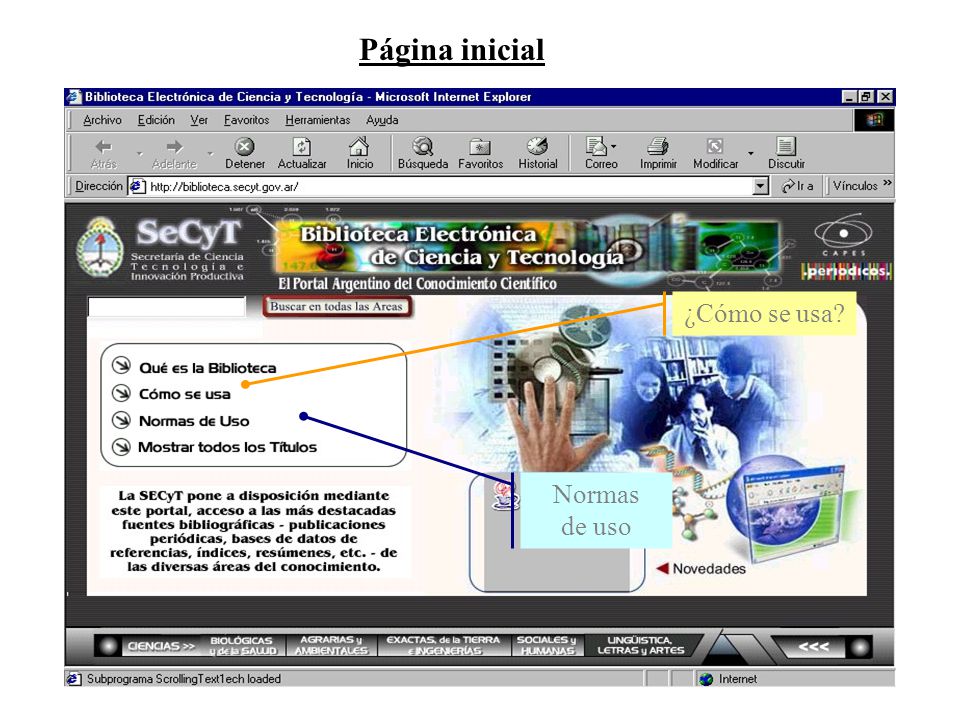The height and width of the screenshot is (720, 960).
Task: Click the Adelante forward arrow icon
Action: [174, 146]
